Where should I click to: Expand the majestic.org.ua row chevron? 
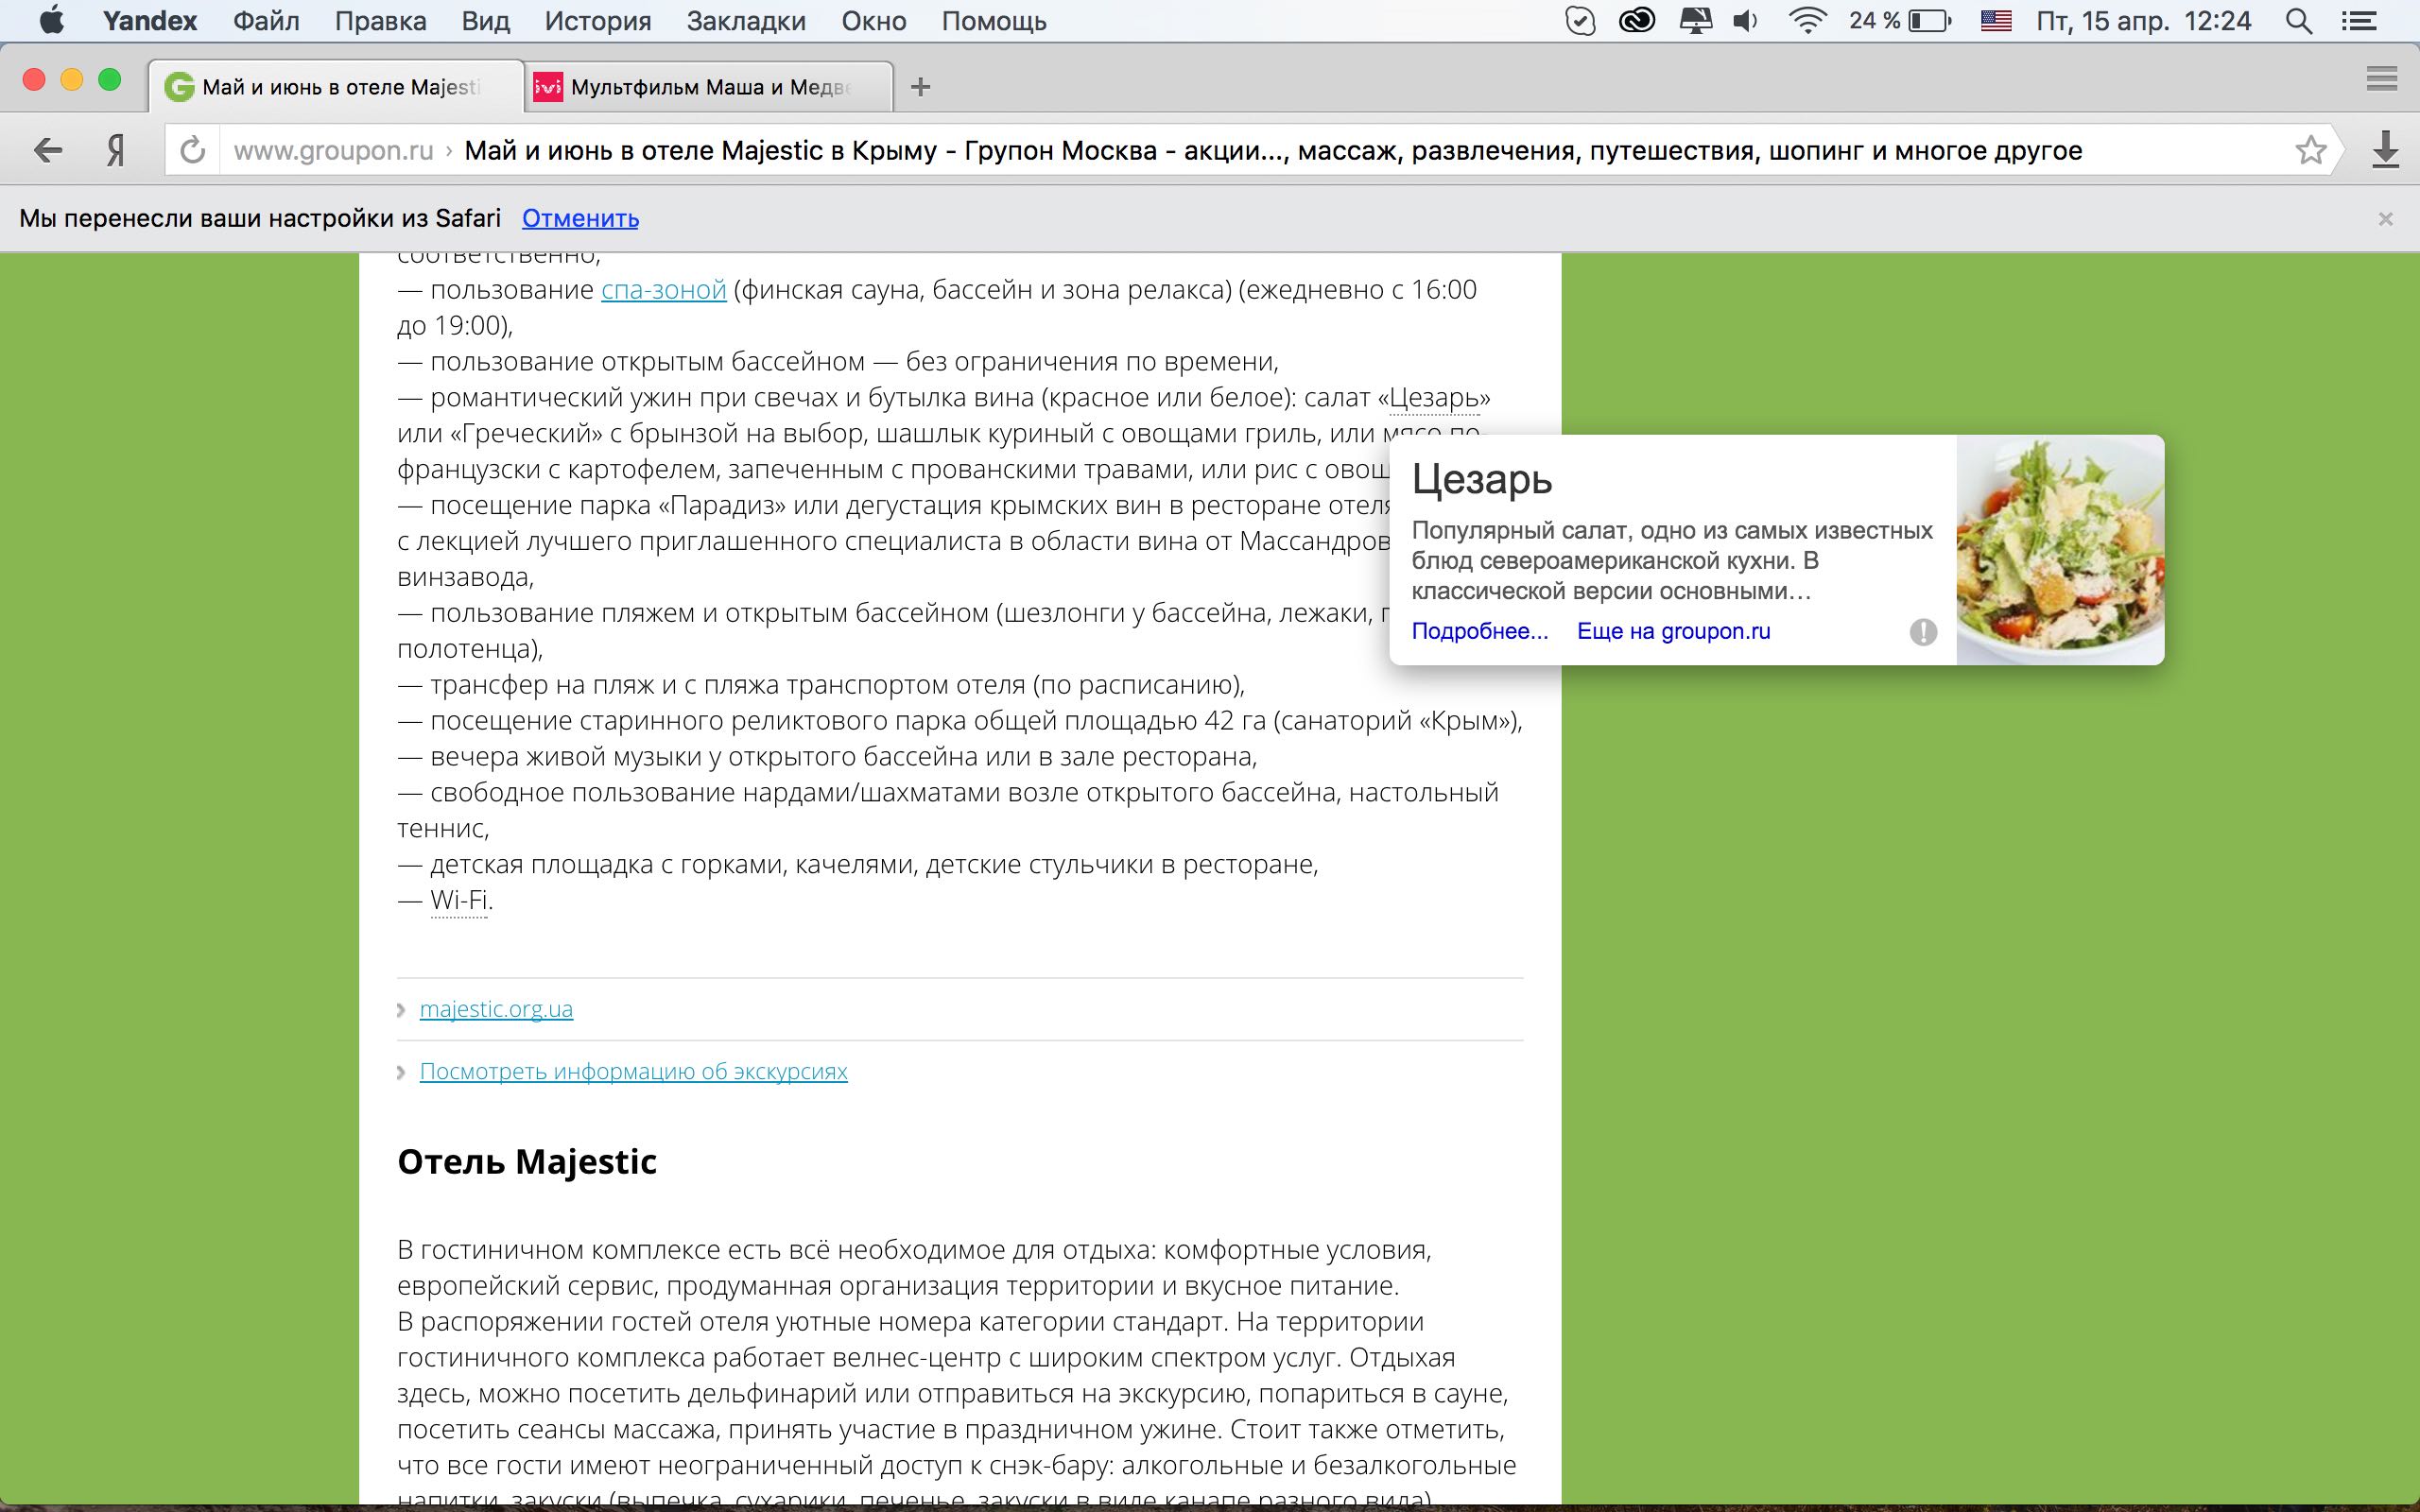(401, 1010)
